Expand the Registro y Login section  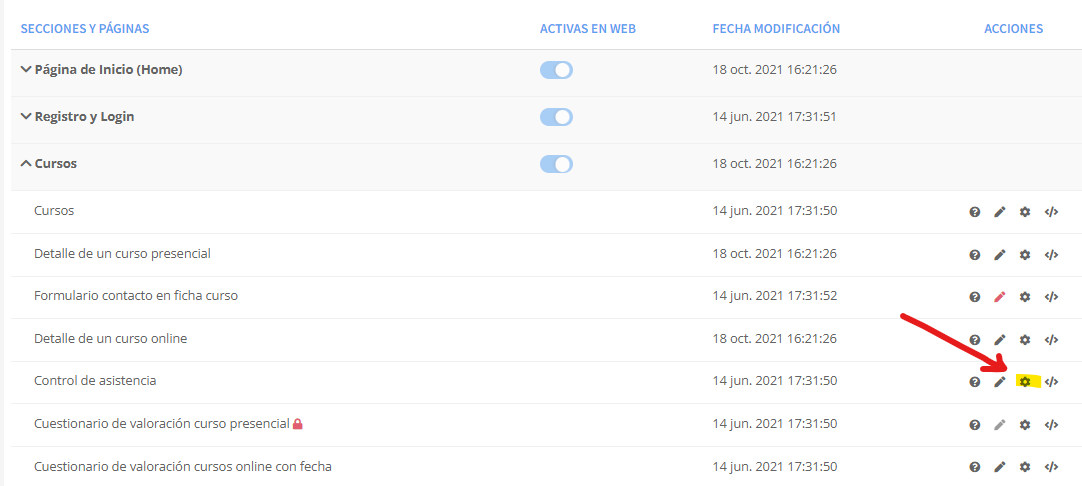[26, 117]
